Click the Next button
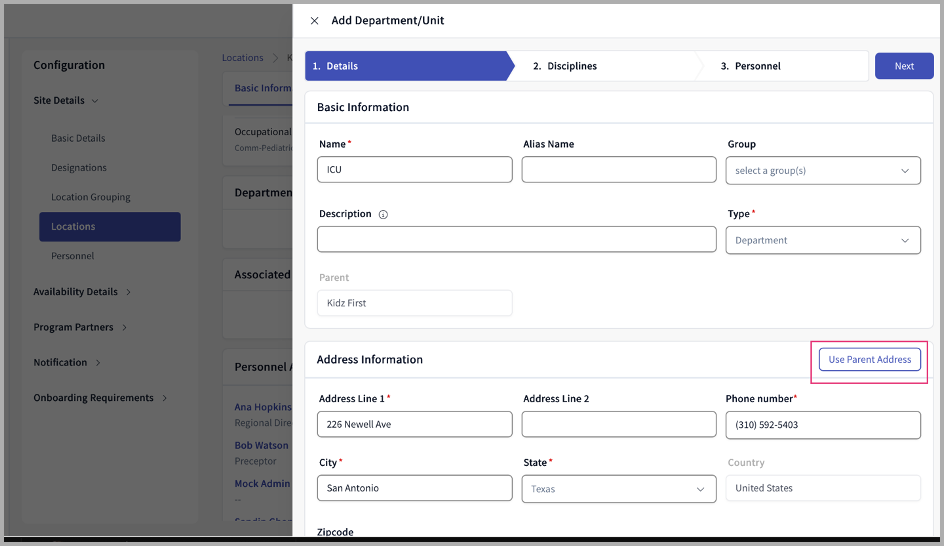 pyautogui.click(x=904, y=66)
